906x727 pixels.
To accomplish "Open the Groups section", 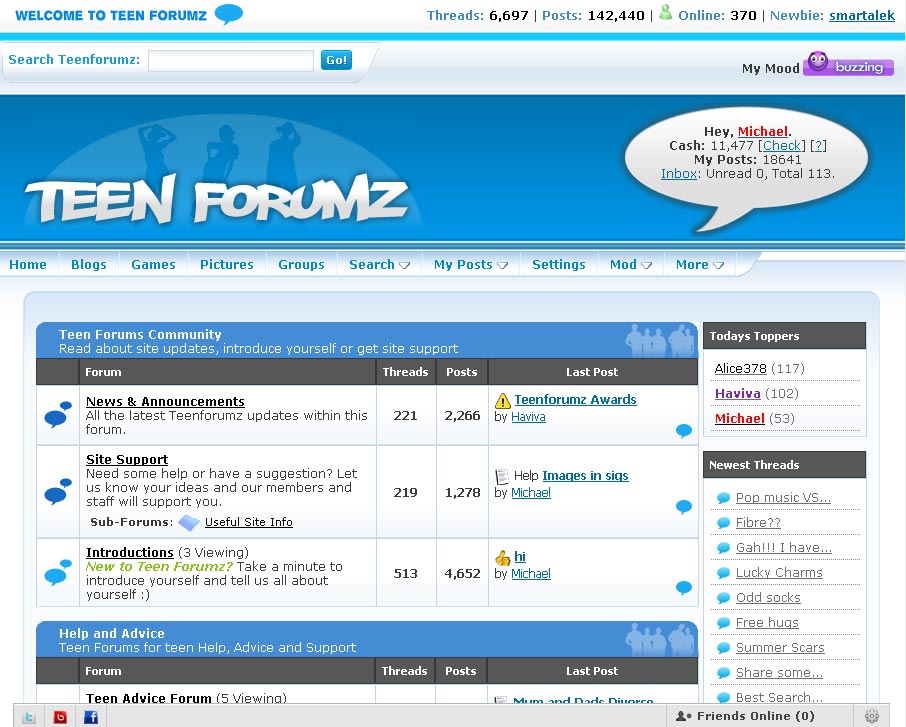I will (301, 265).
